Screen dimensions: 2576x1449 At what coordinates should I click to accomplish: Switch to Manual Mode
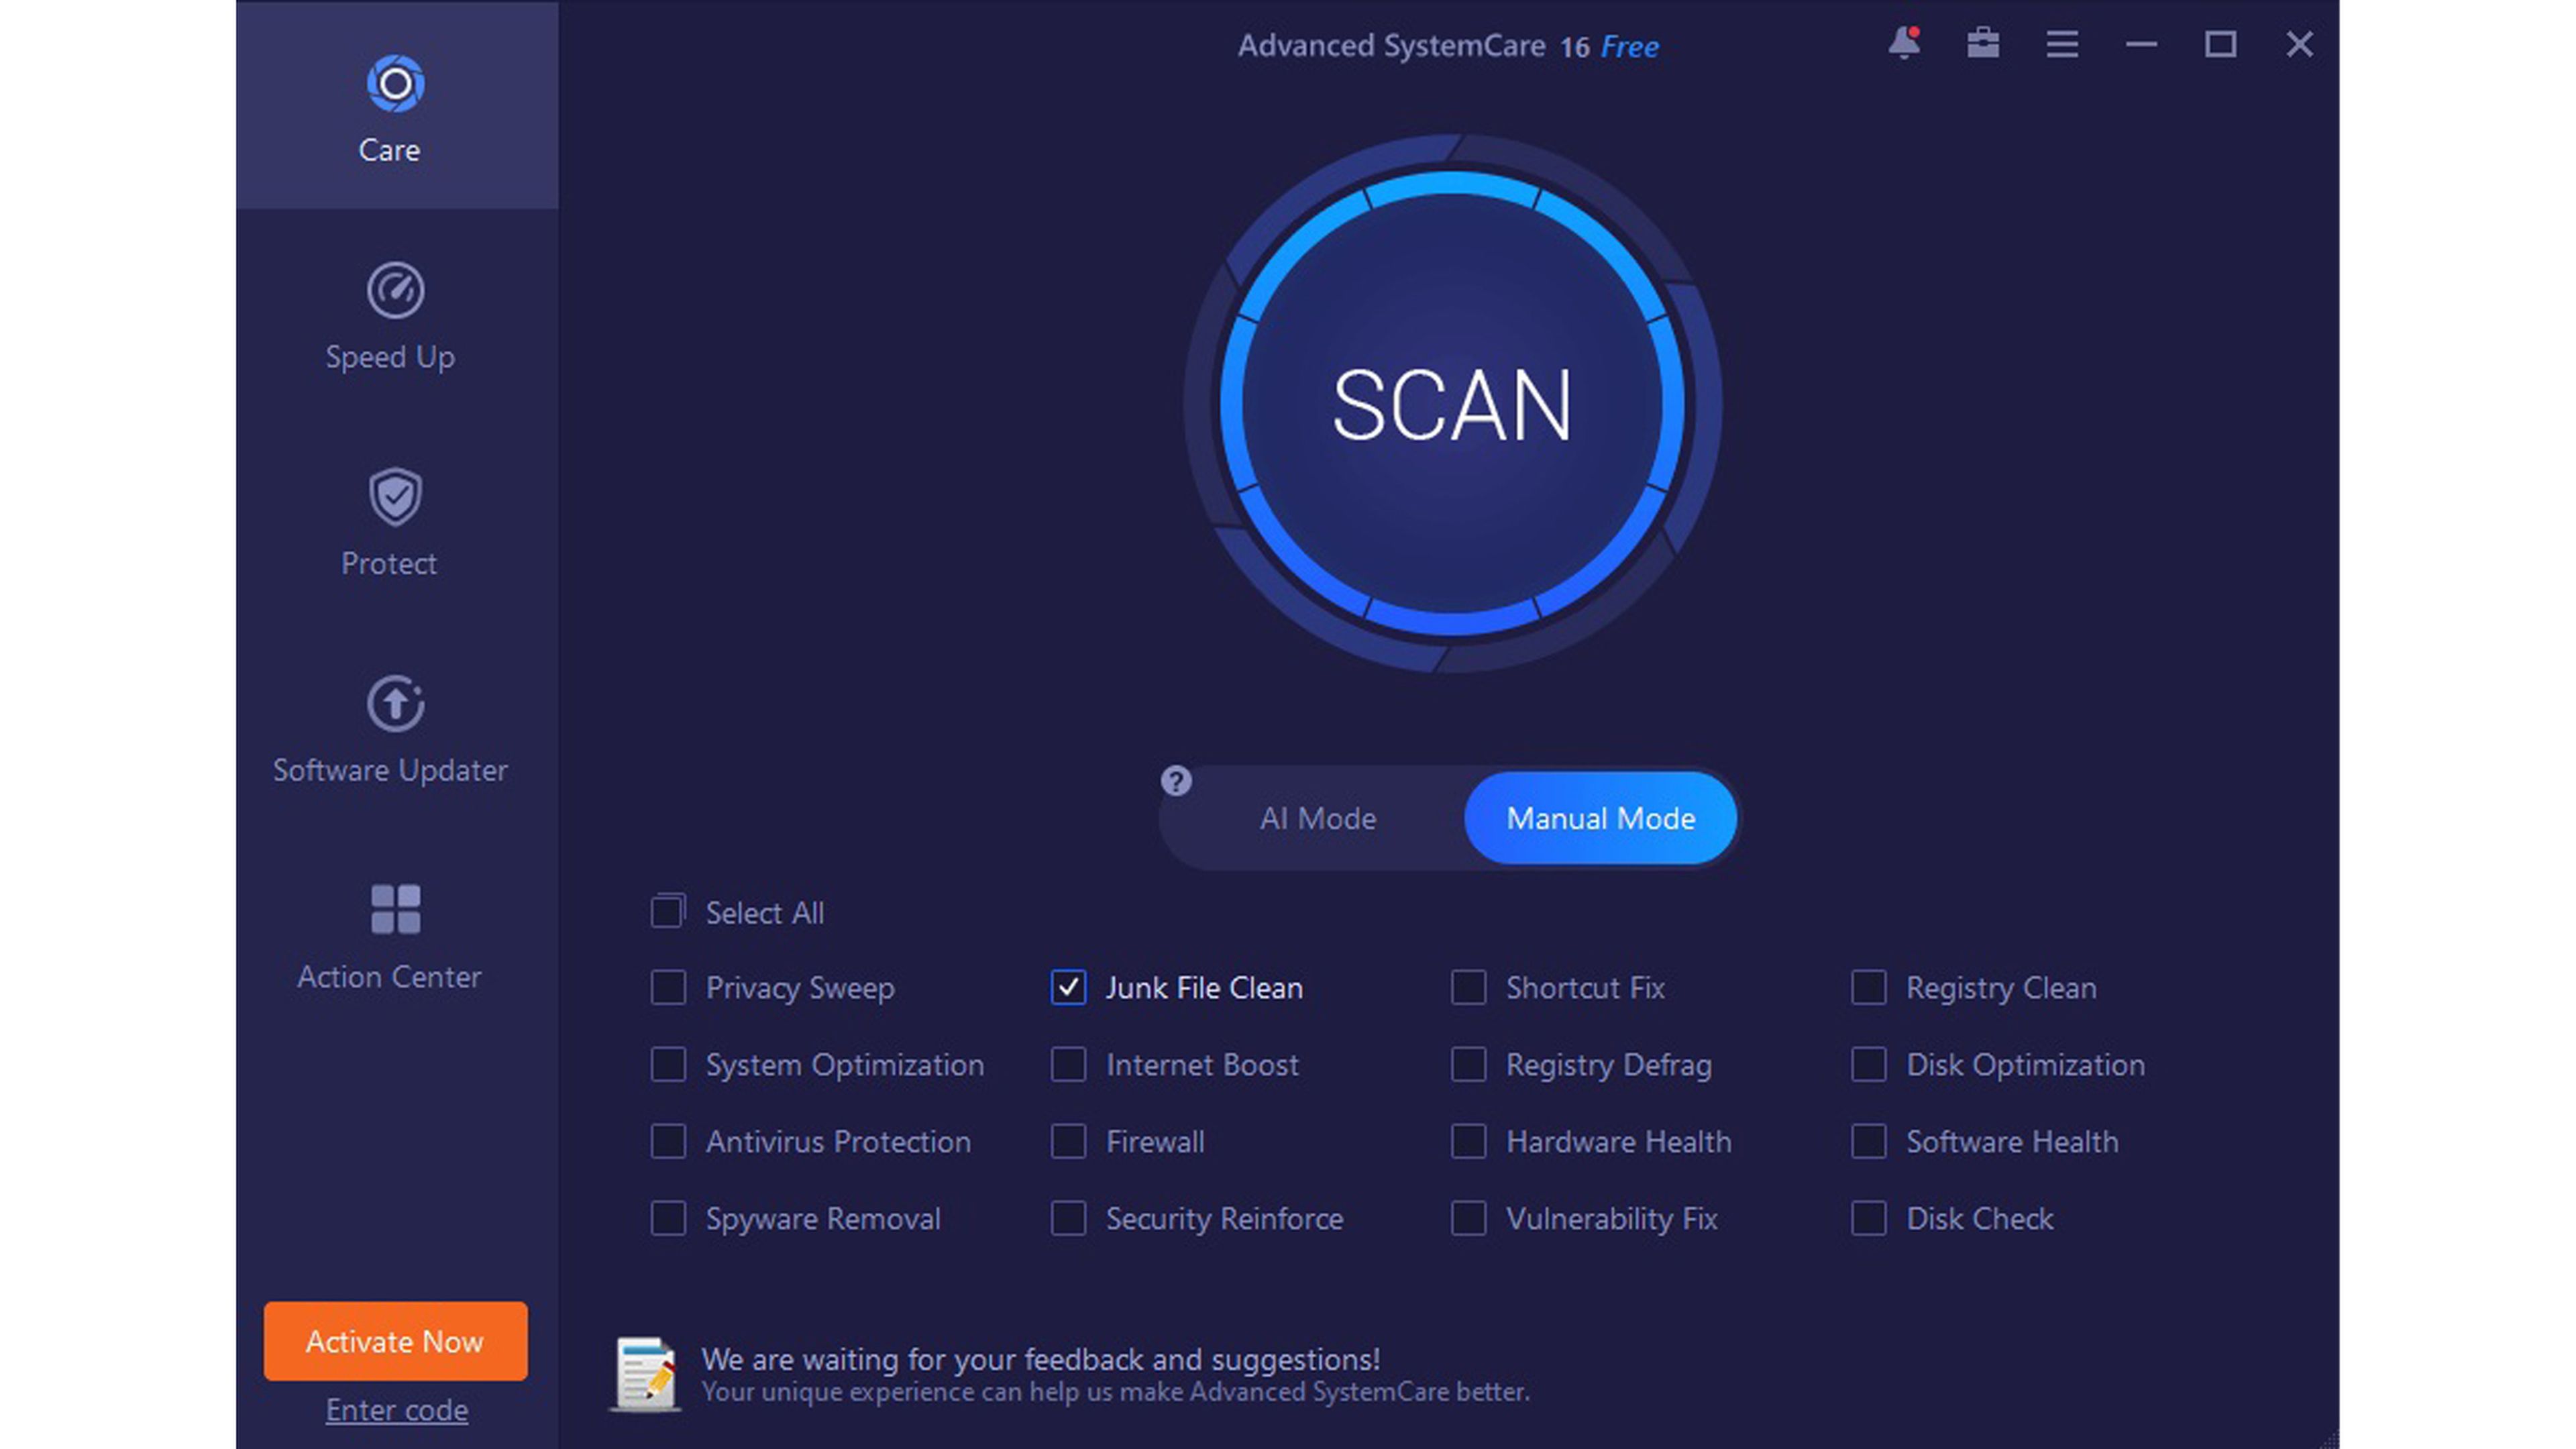tap(1600, 819)
